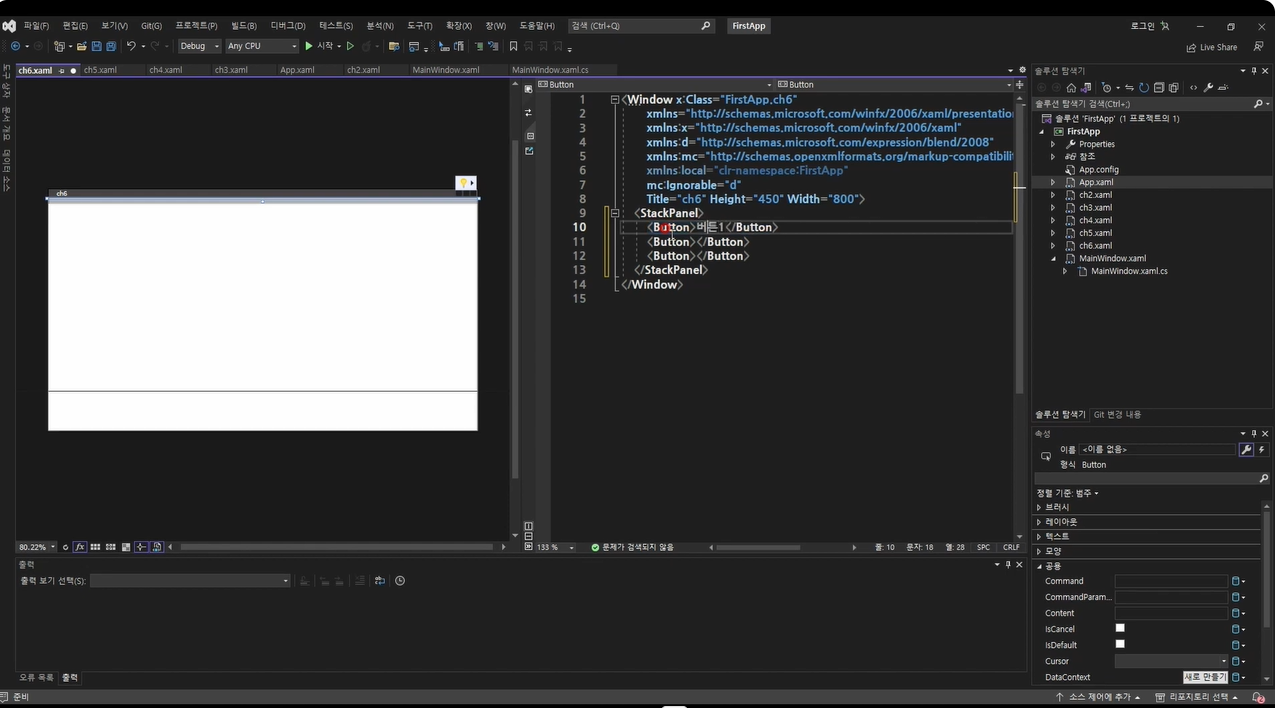Click the Visual Studio logo icon
The height and width of the screenshot is (708, 1279).
tap(9, 26)
